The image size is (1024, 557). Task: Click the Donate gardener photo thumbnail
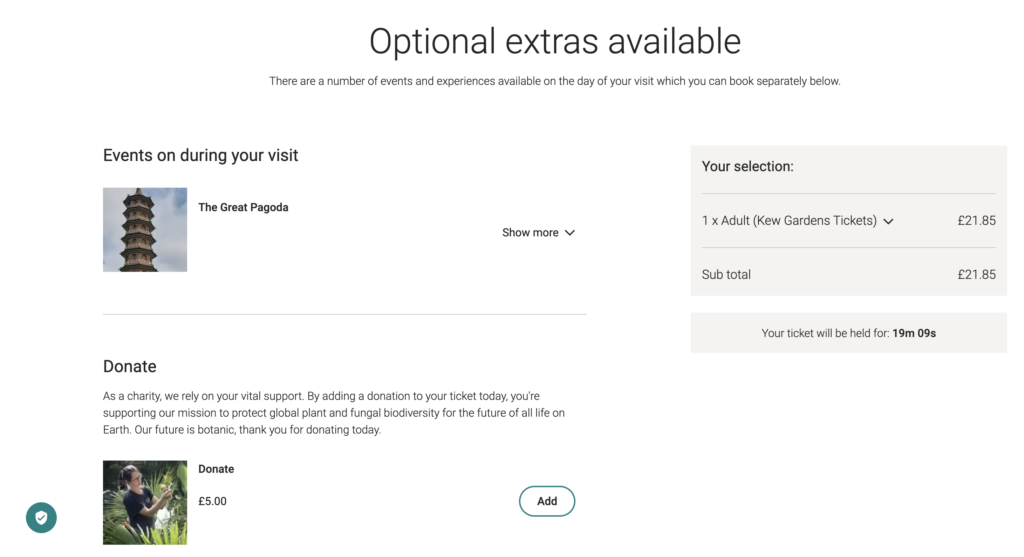point(145,503)
